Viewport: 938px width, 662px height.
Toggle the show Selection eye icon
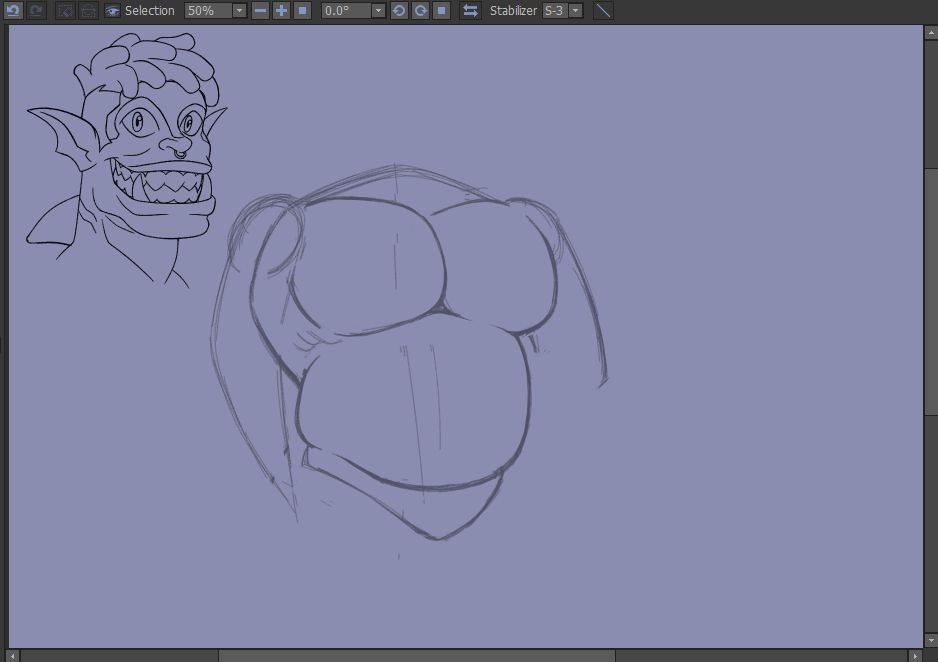pos(112,11)
